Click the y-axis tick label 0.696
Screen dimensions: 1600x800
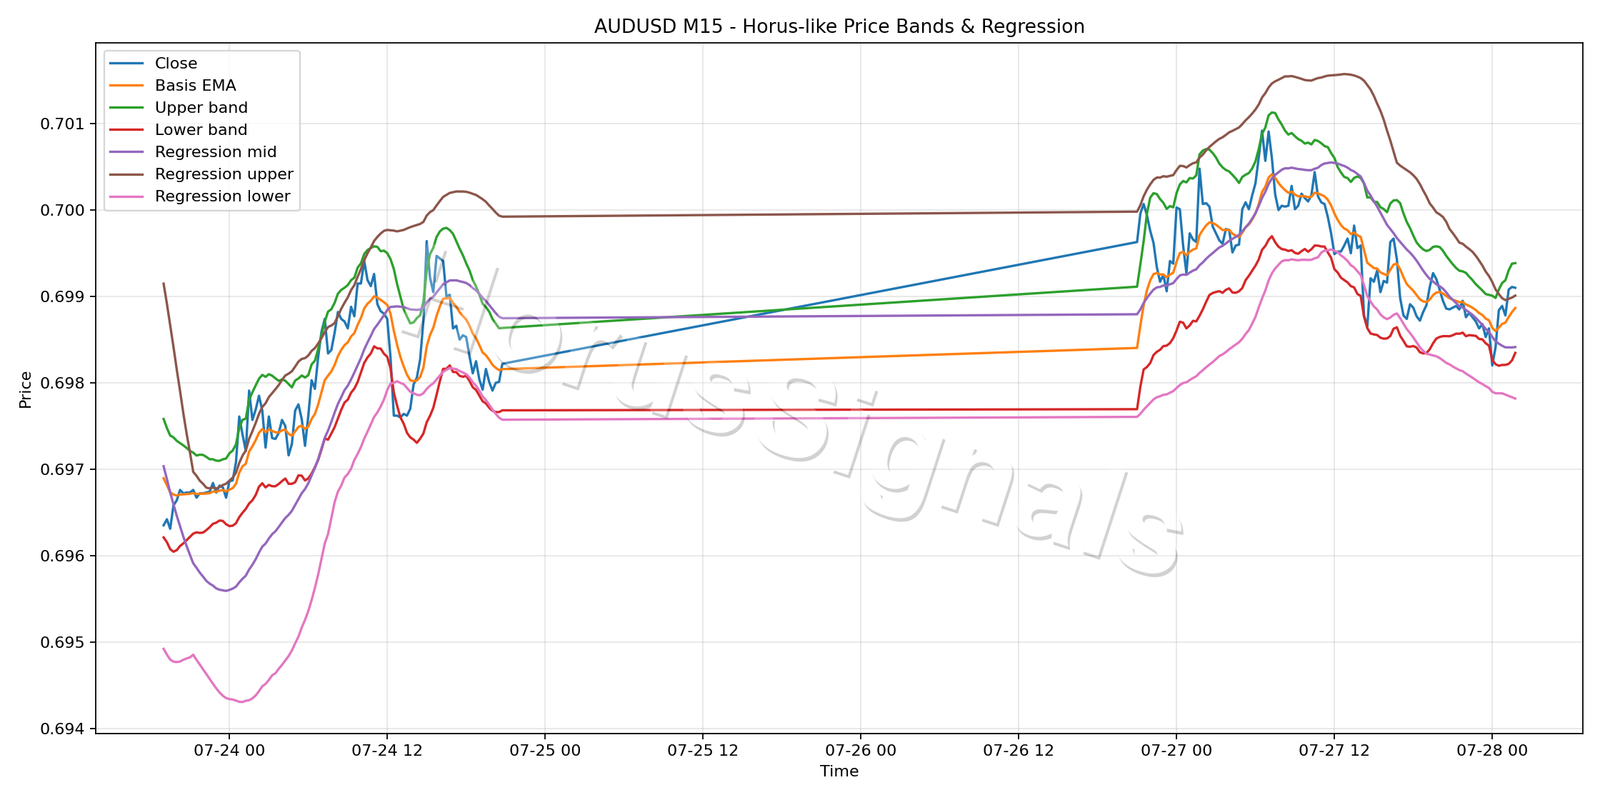click(62, 556)
